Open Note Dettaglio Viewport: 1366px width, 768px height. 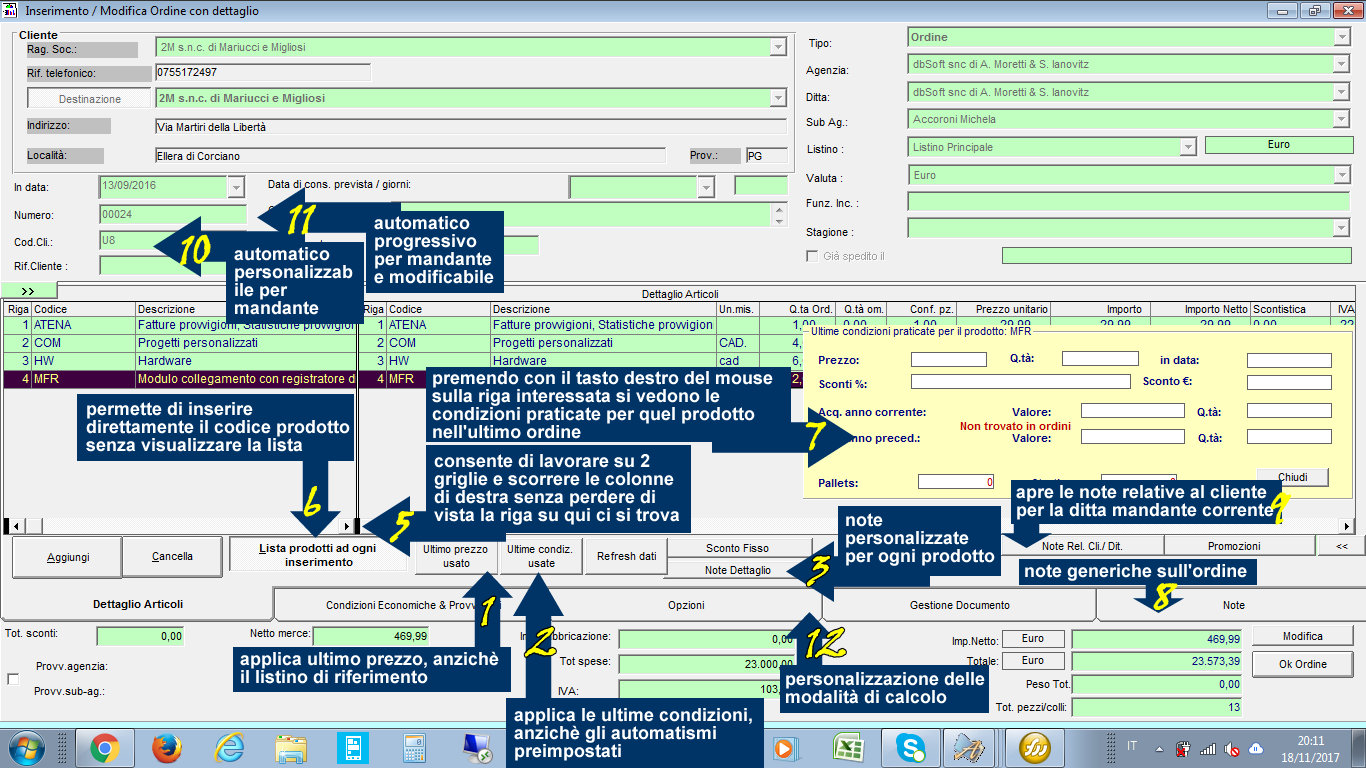click(737, 570)
